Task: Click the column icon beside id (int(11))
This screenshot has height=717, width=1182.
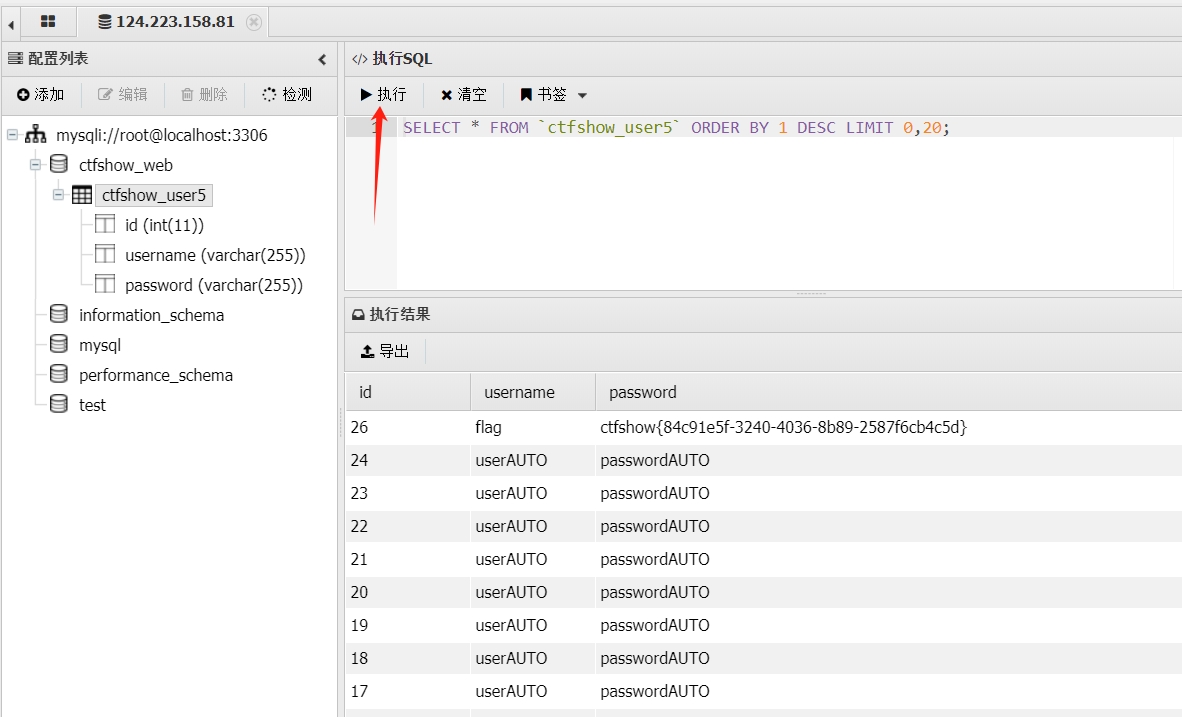Action: (x=105, y=224)
